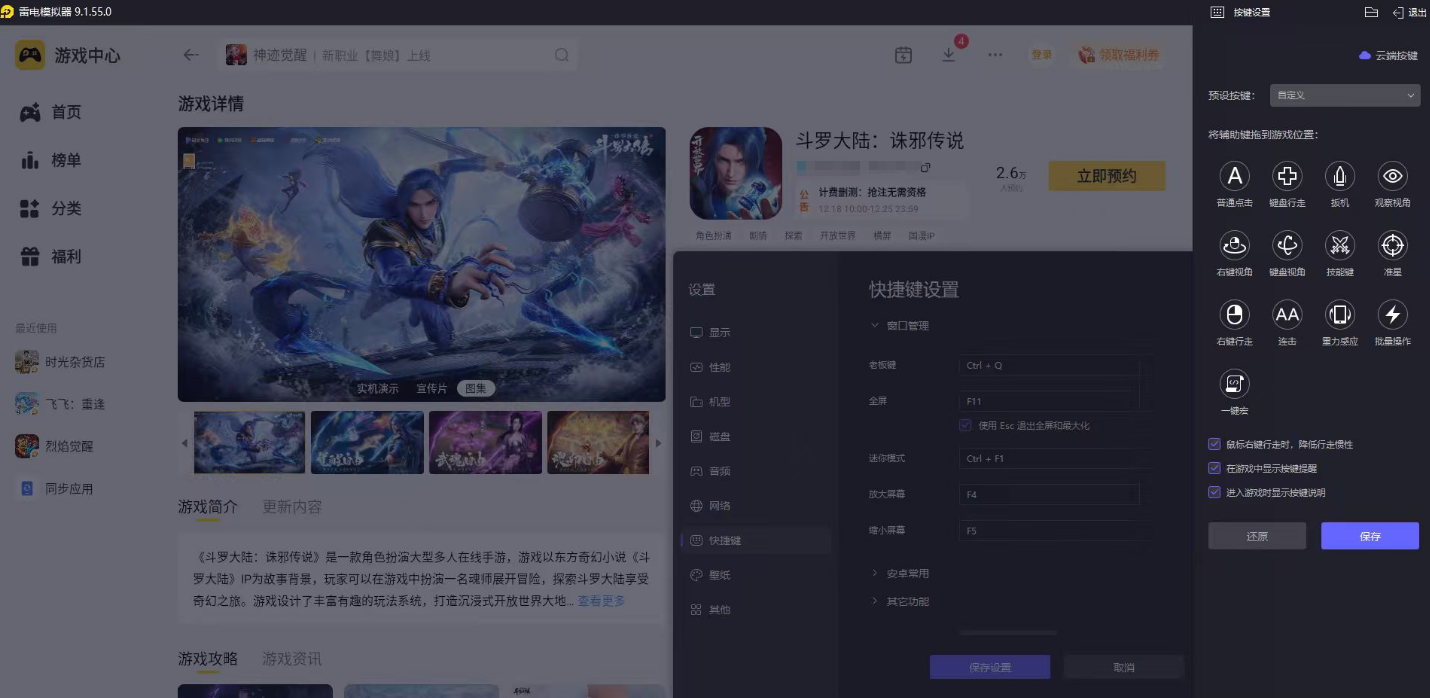
Task: Select the 键盘行走 D-pad key tool
Action: 1287,177
